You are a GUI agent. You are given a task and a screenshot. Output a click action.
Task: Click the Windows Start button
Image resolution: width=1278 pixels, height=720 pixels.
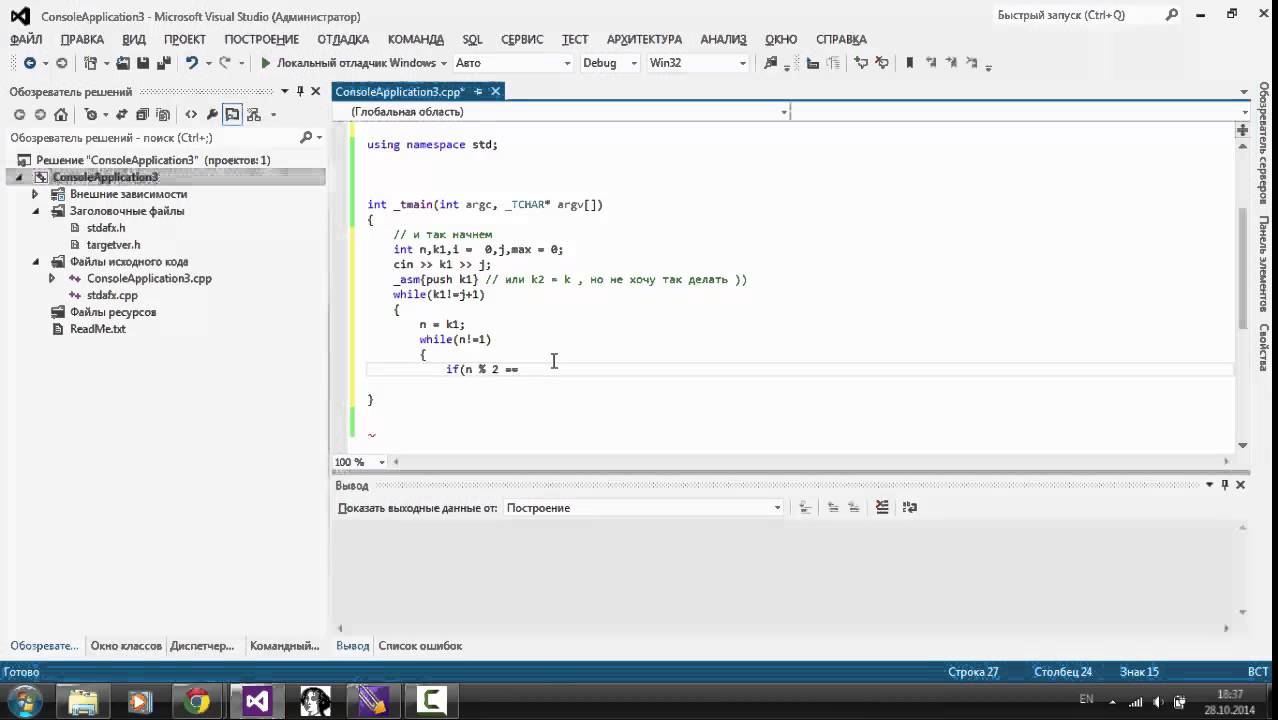24,700
